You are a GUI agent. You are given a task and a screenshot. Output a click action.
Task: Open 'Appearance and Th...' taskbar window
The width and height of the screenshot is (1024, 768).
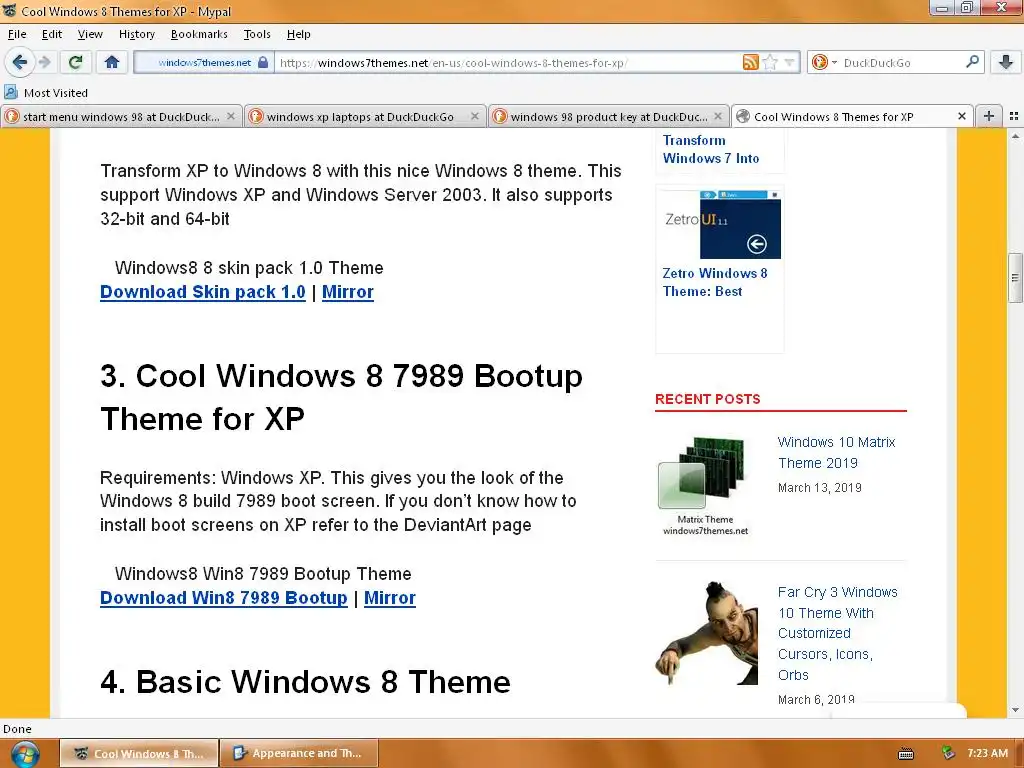point(299,753)
